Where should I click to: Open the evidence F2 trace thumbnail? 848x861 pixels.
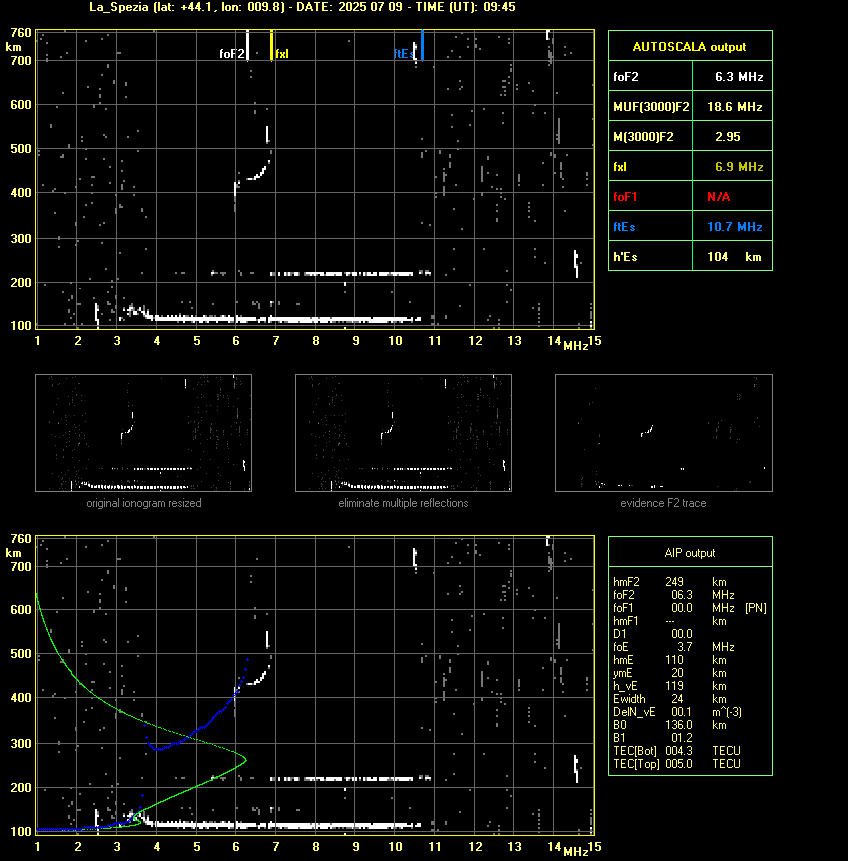click(663, 433)
